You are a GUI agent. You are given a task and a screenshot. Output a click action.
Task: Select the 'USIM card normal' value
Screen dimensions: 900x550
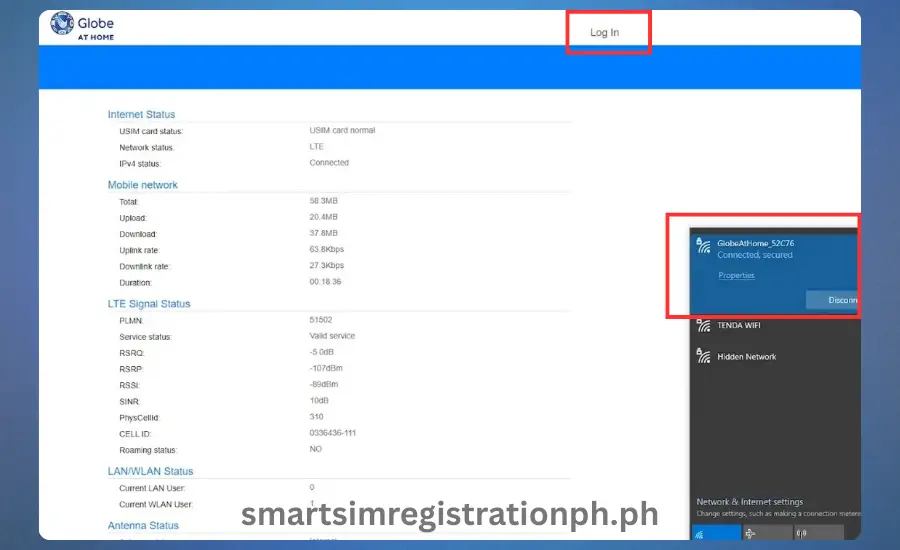pyautogui.click(x=342, y=130)
